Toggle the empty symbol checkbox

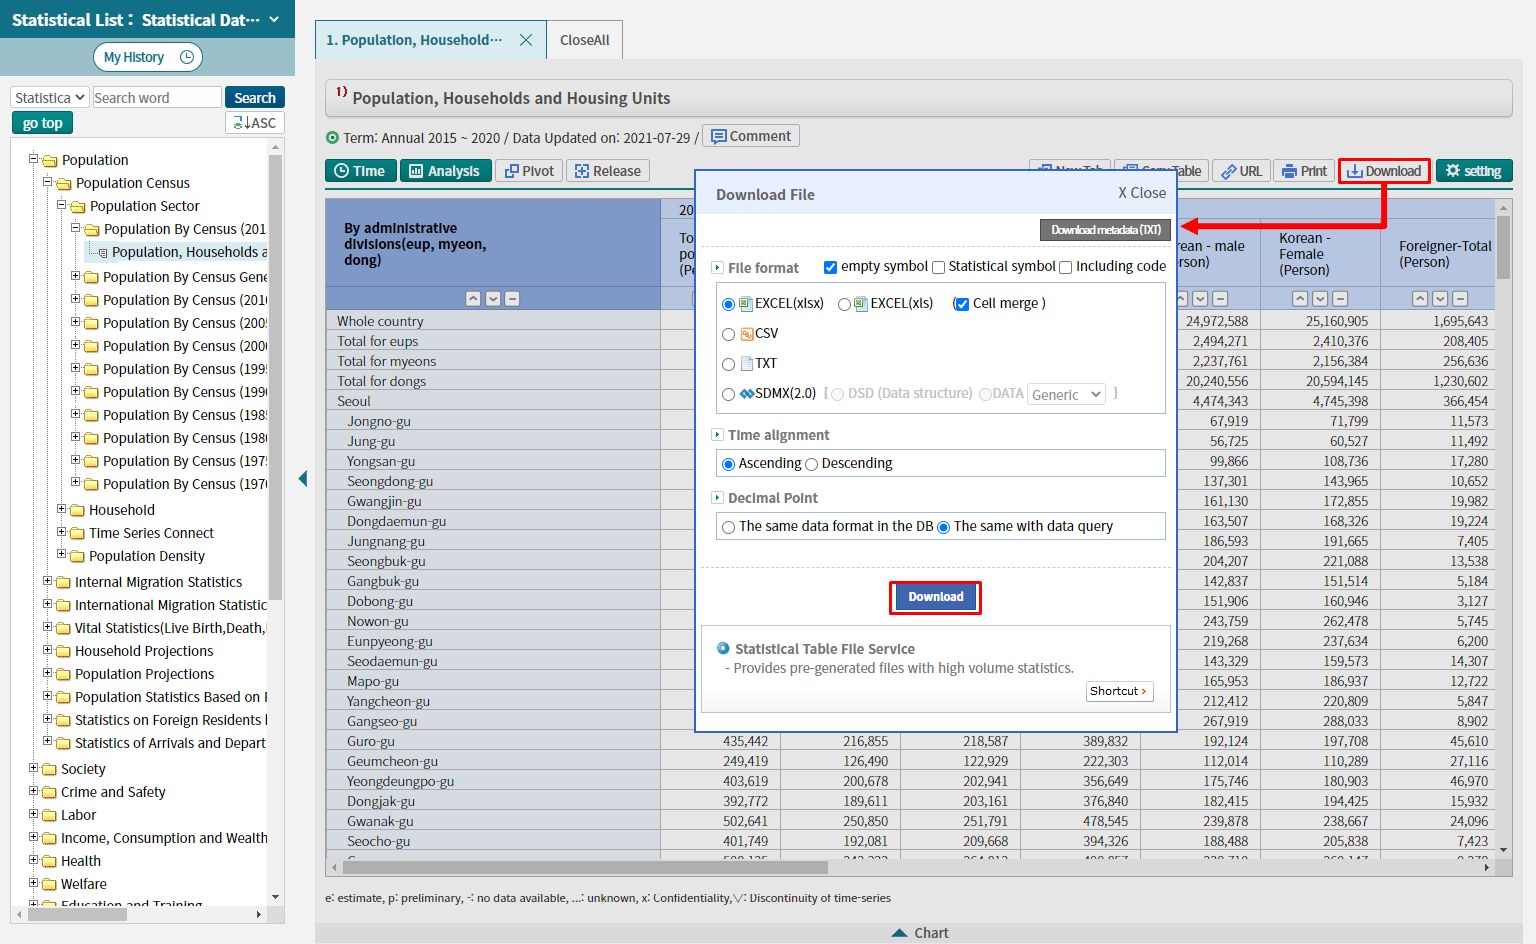pyautogui.click(x=830, y=267)
